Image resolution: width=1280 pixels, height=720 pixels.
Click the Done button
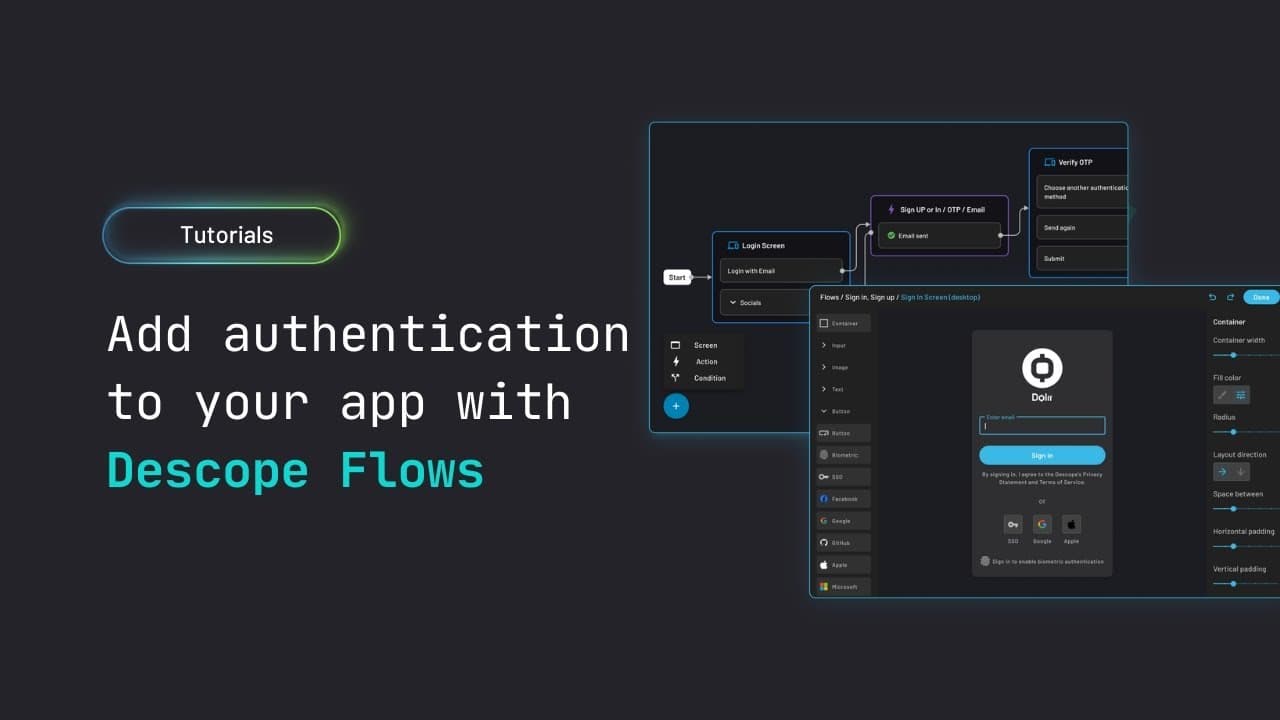click(x=1261, y=297)
